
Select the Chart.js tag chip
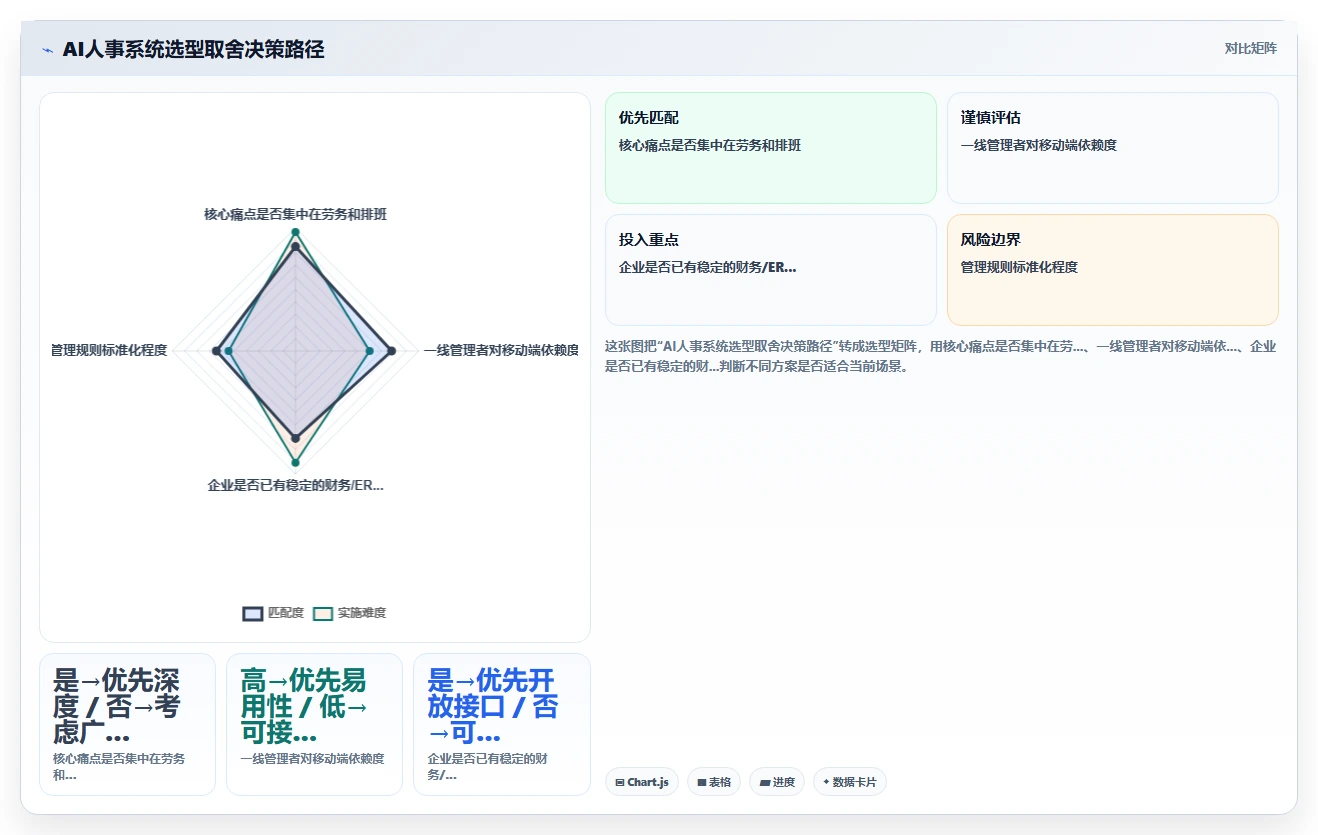[641, 782]
